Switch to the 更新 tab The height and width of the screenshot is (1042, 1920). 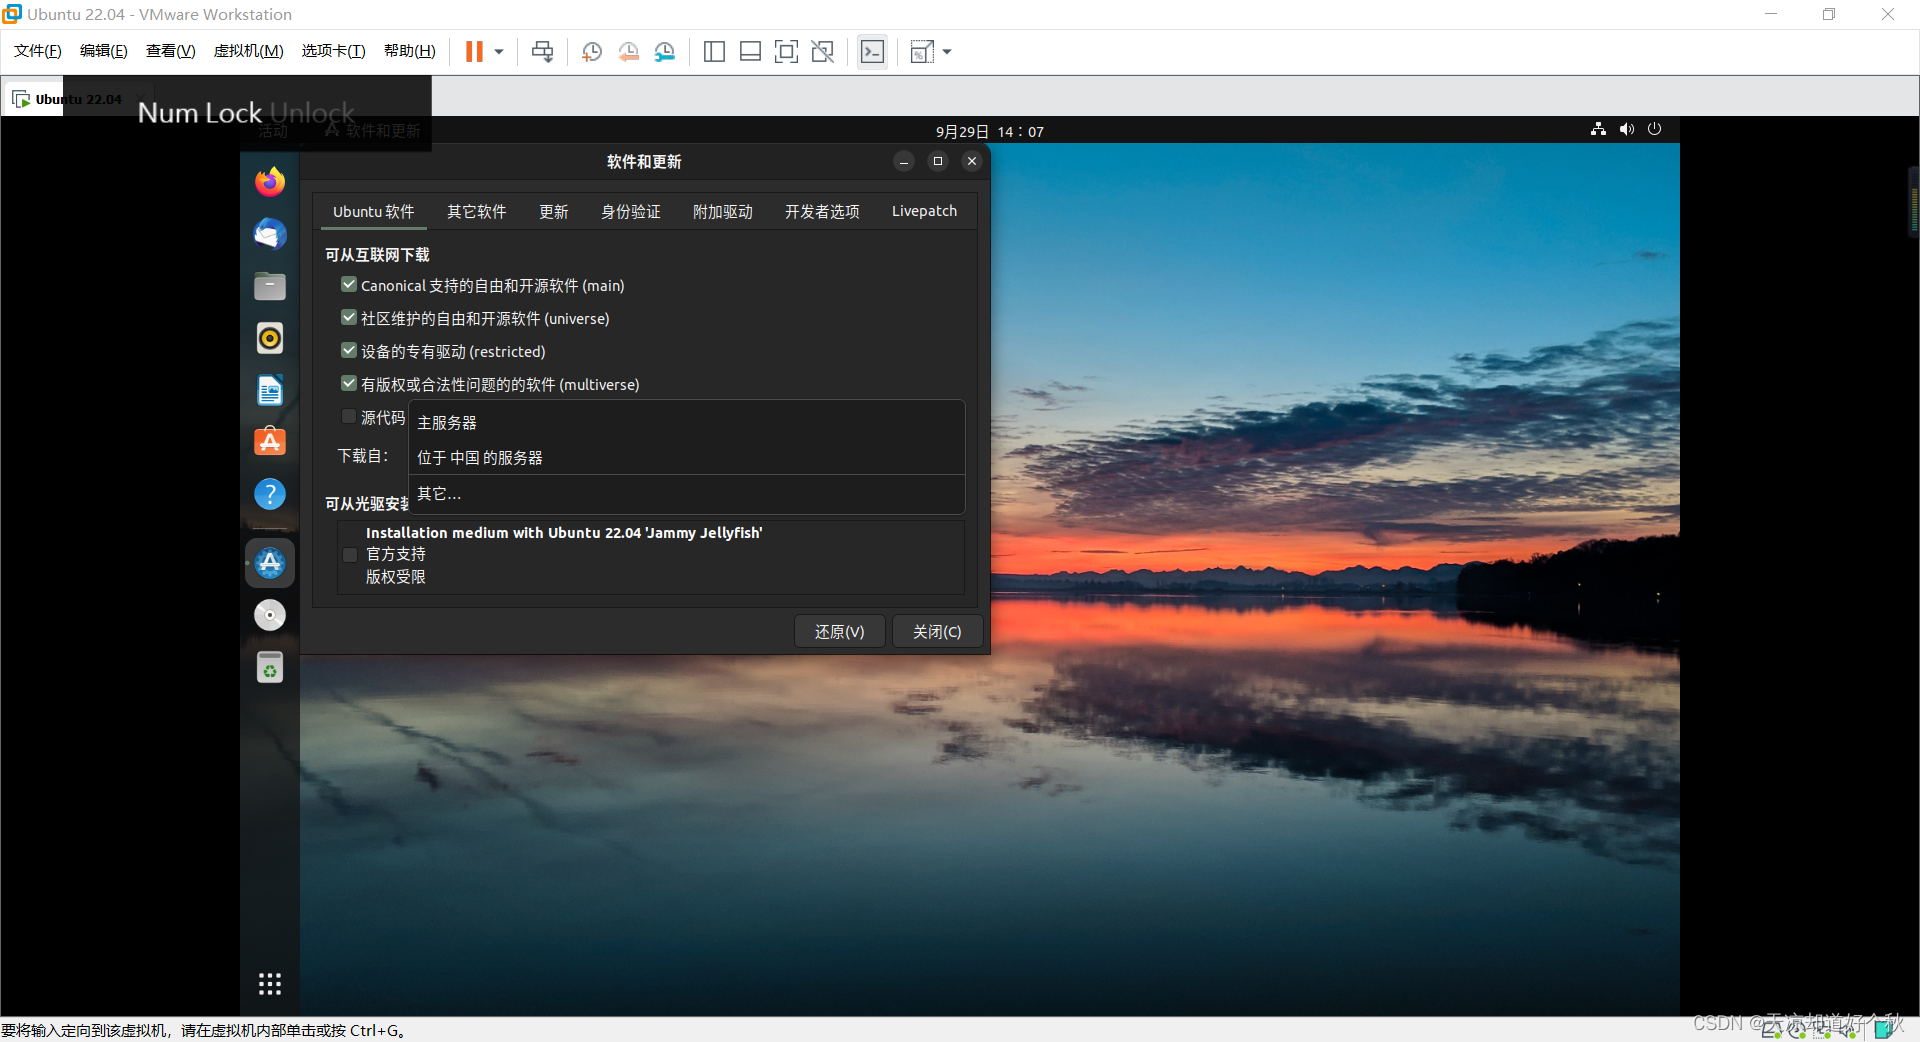[x=554, y=211]
